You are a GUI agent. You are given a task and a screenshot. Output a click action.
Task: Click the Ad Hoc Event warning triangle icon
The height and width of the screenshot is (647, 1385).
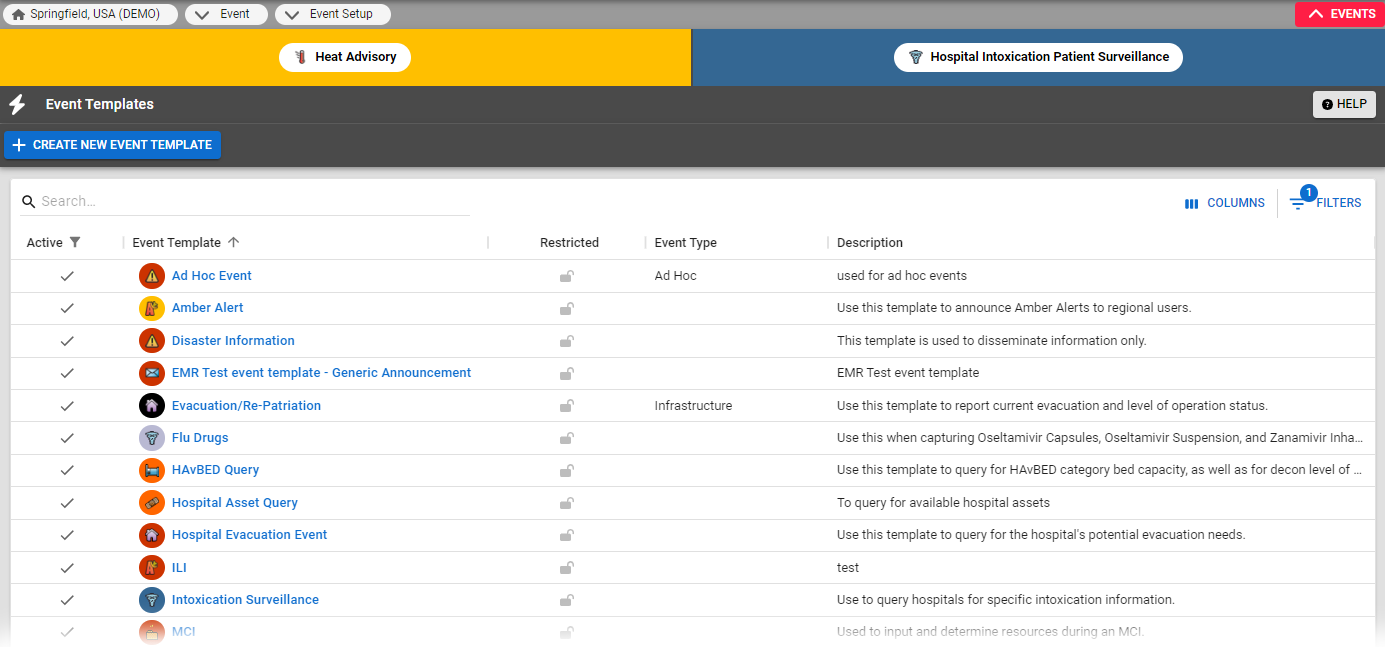tap(151, 275)
